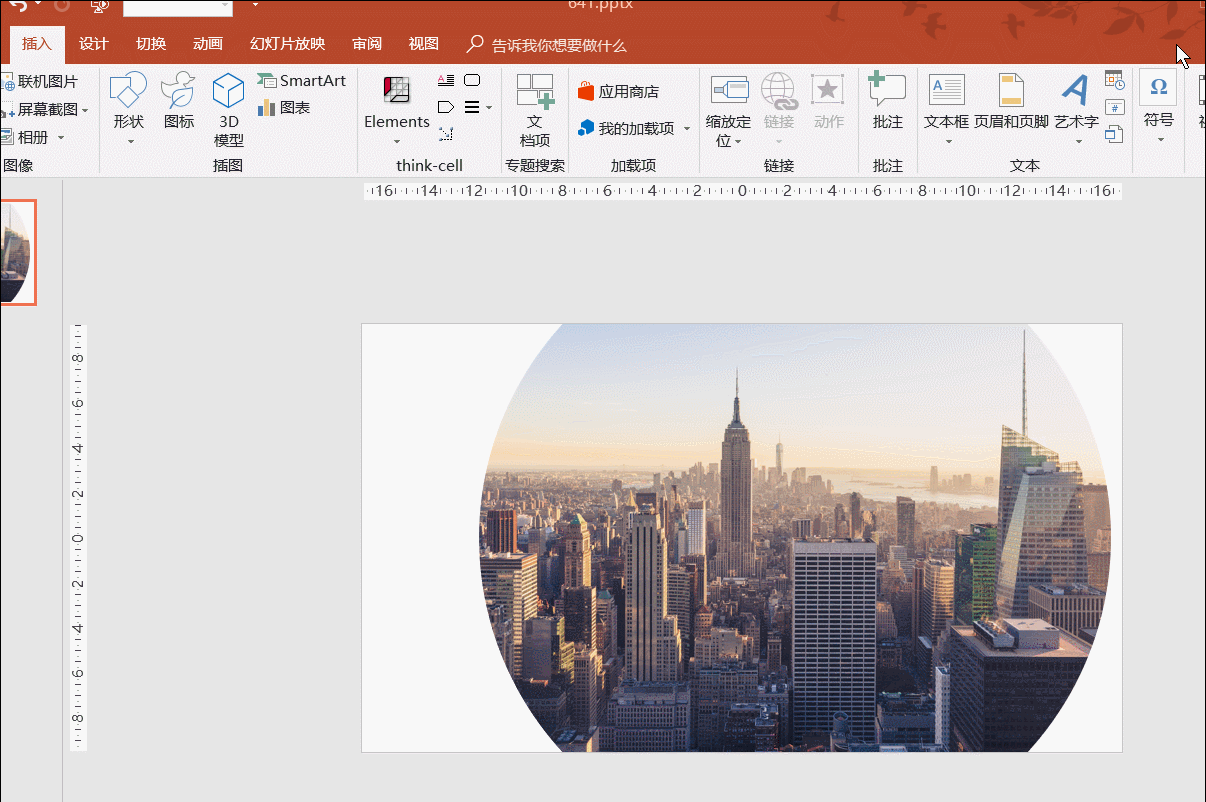Insert date and time icon

1115,80
